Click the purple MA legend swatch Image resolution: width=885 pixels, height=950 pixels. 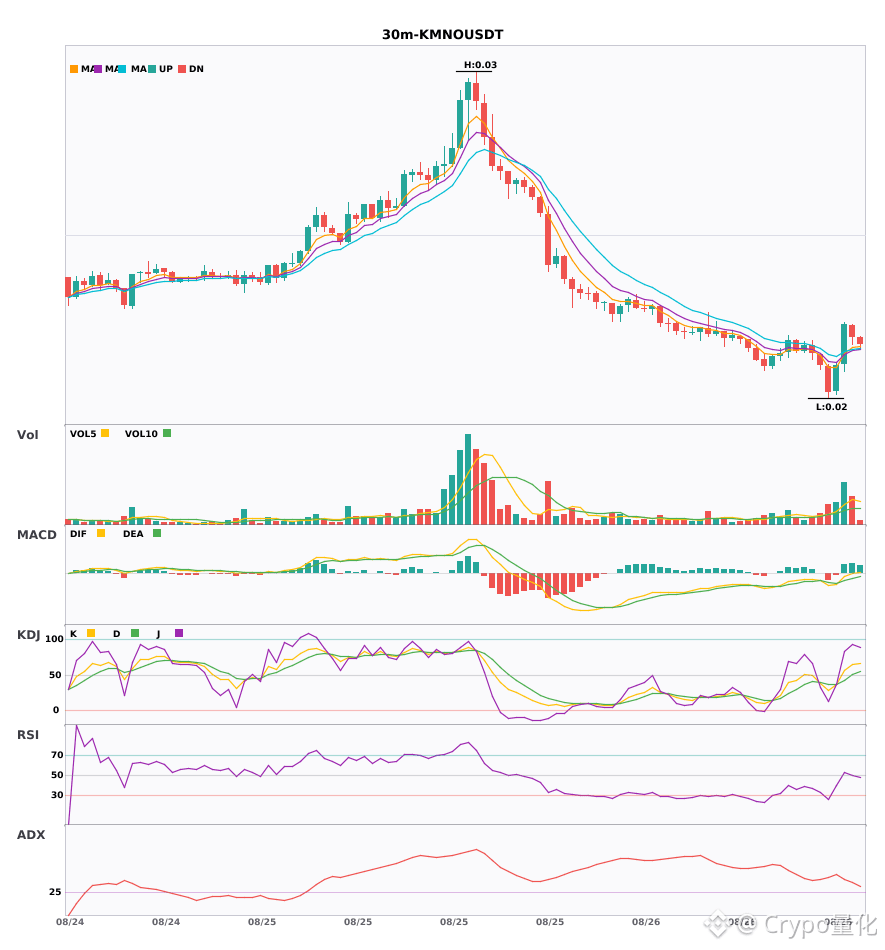[98, 69]
